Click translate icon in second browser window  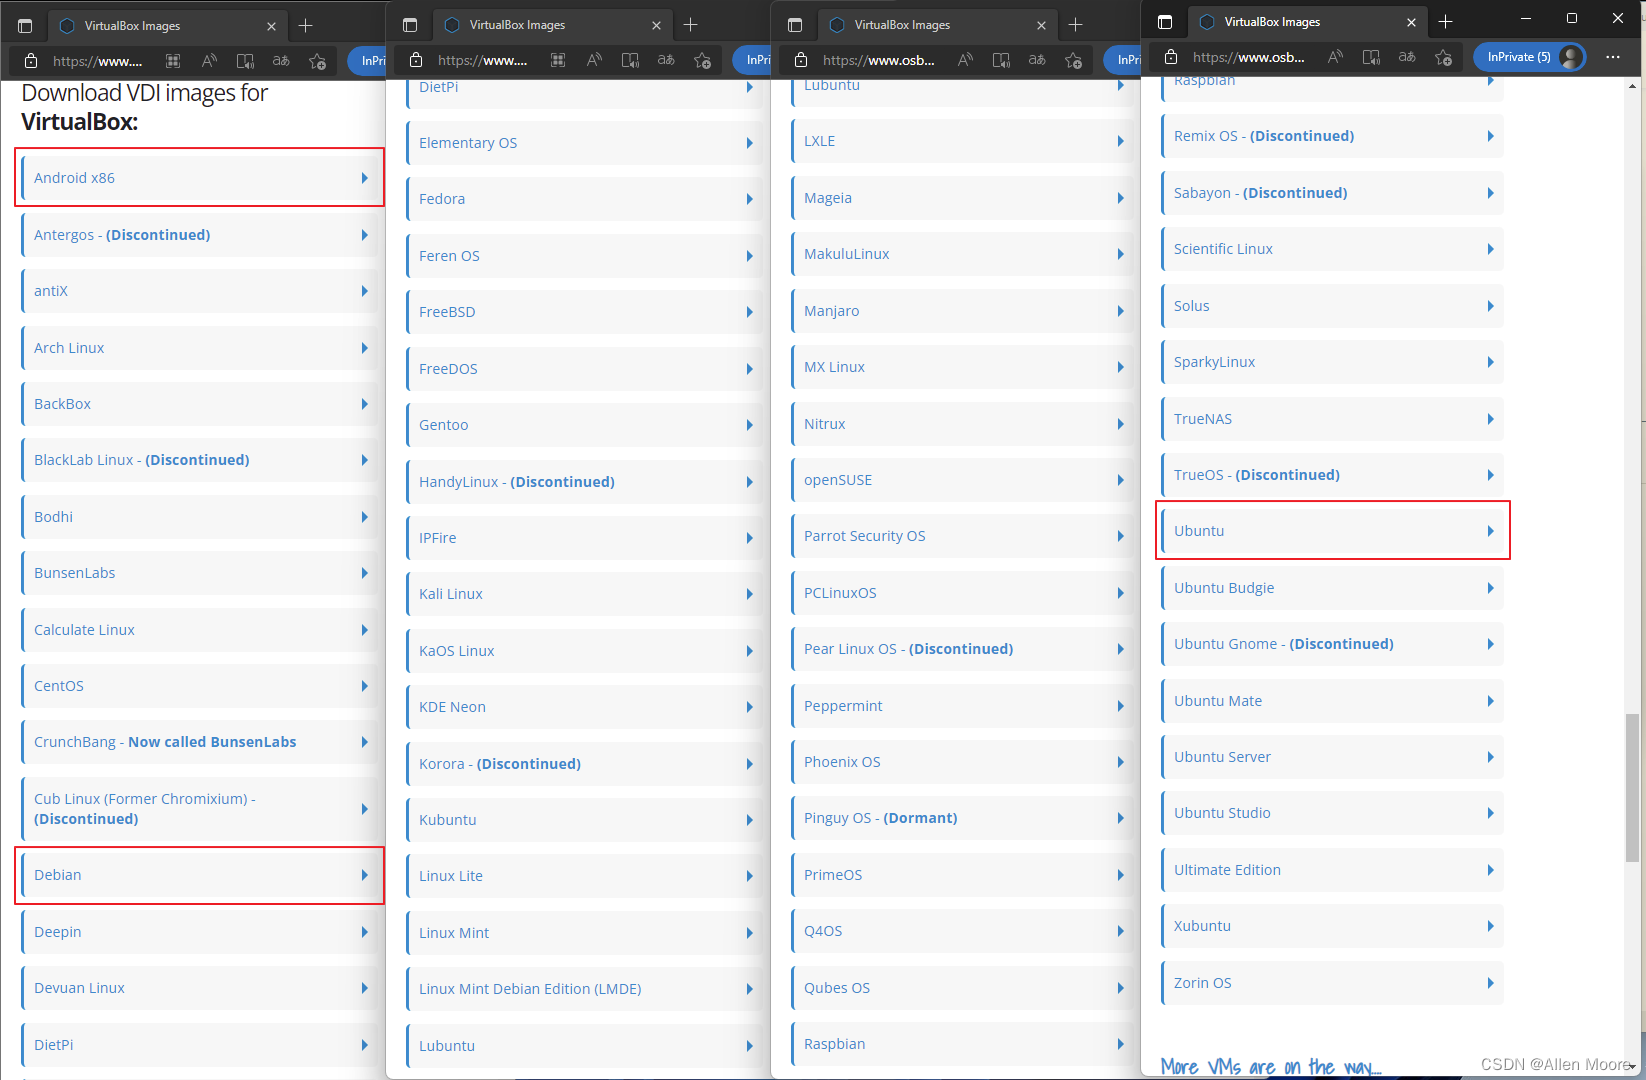click(666, 60)
